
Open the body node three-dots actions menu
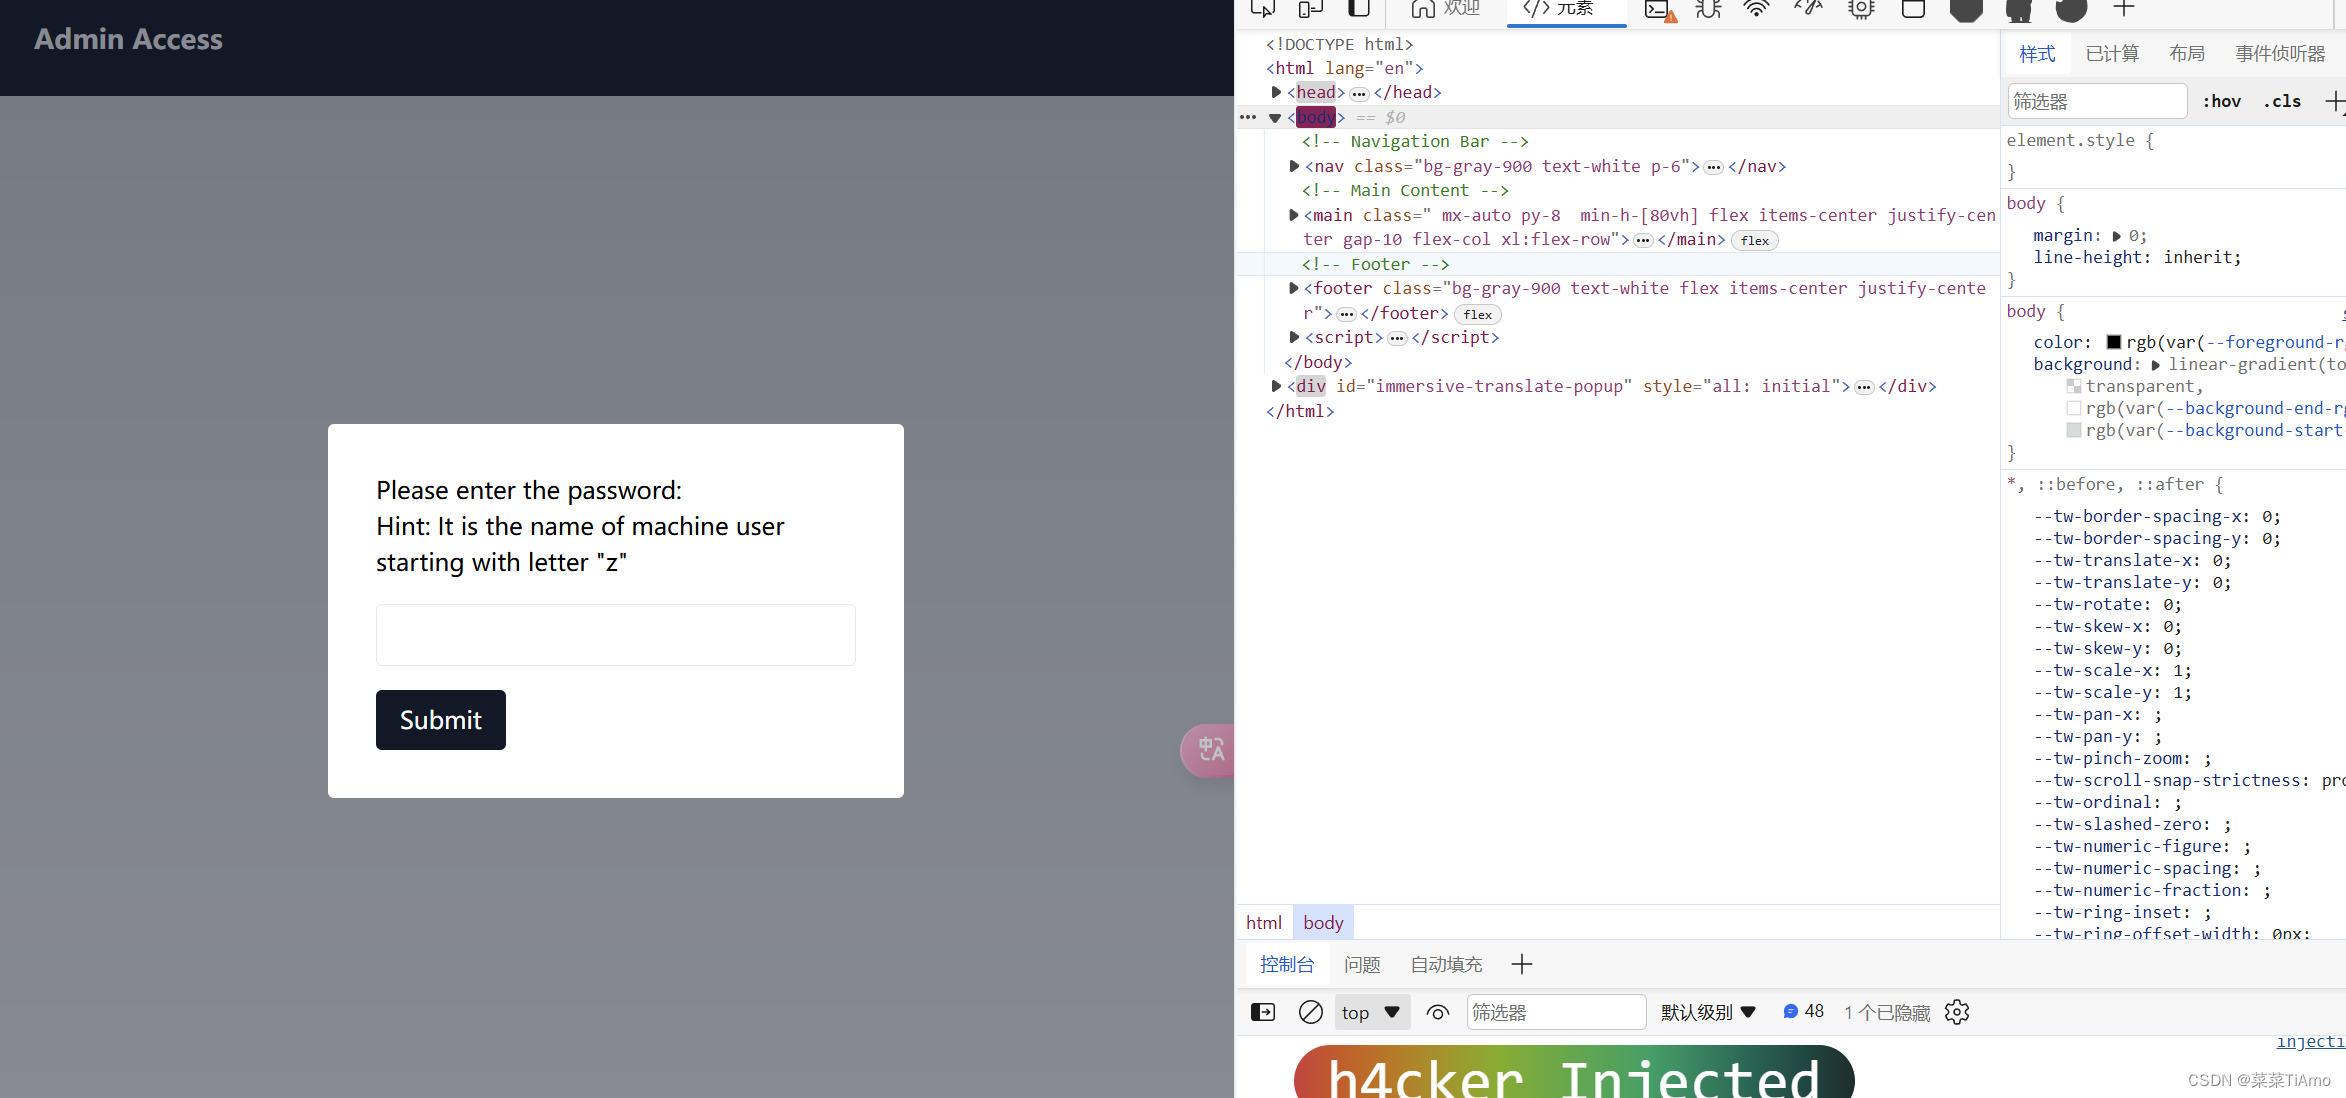point(1247,117)
